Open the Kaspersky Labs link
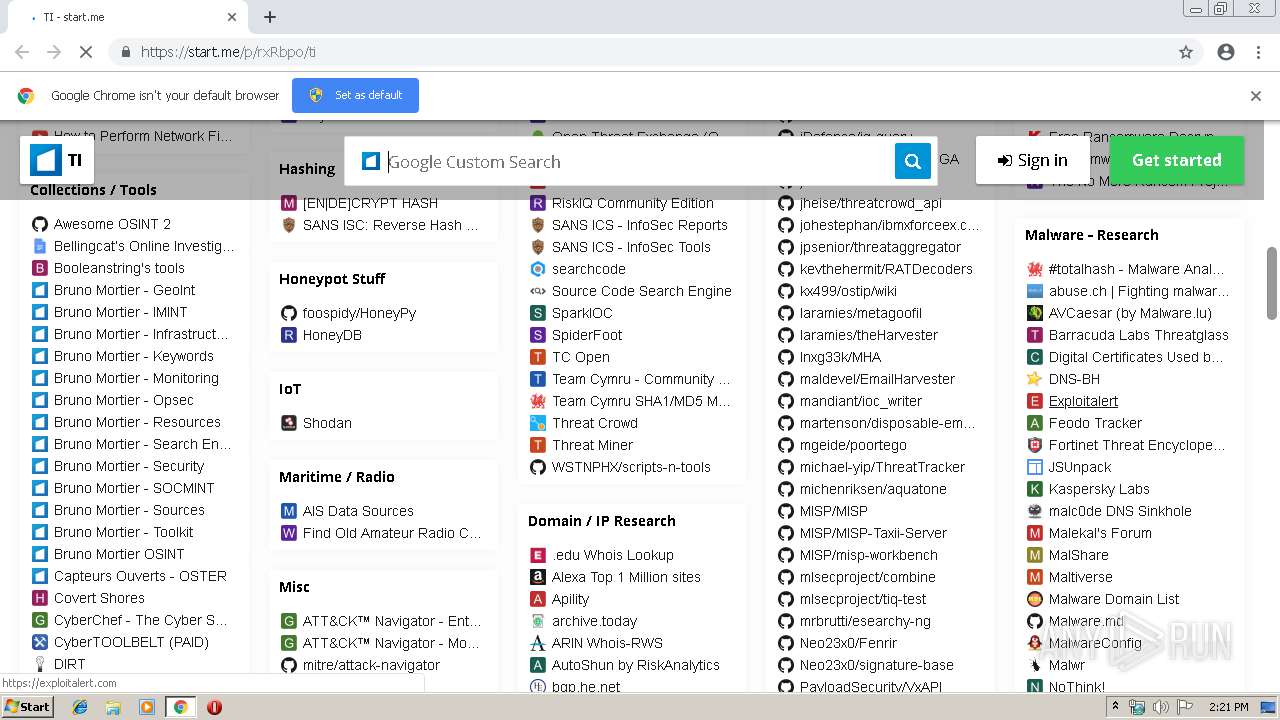 (1099, 489)
